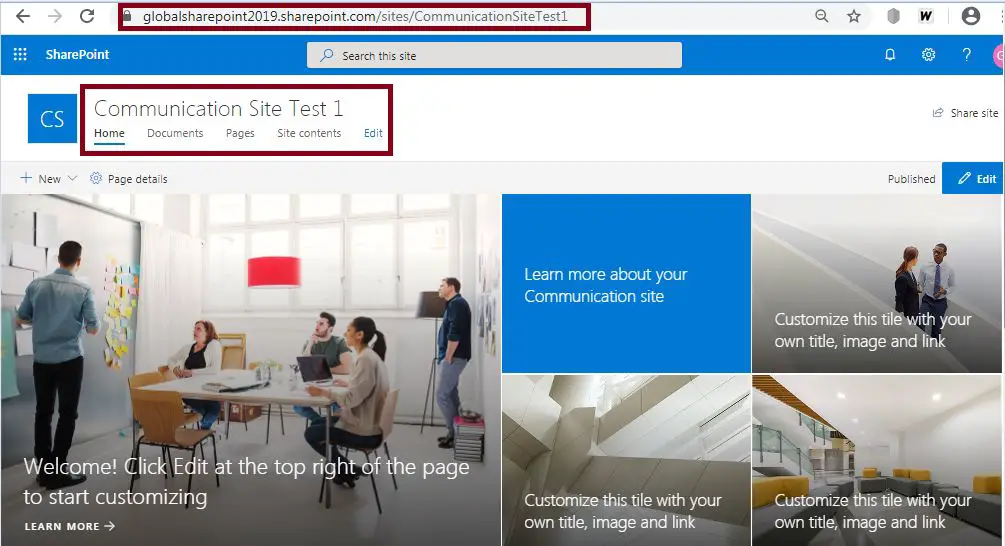Screen dimensions: 1005x546
Task: Open the help question mark icon
Action: [967, 54]
